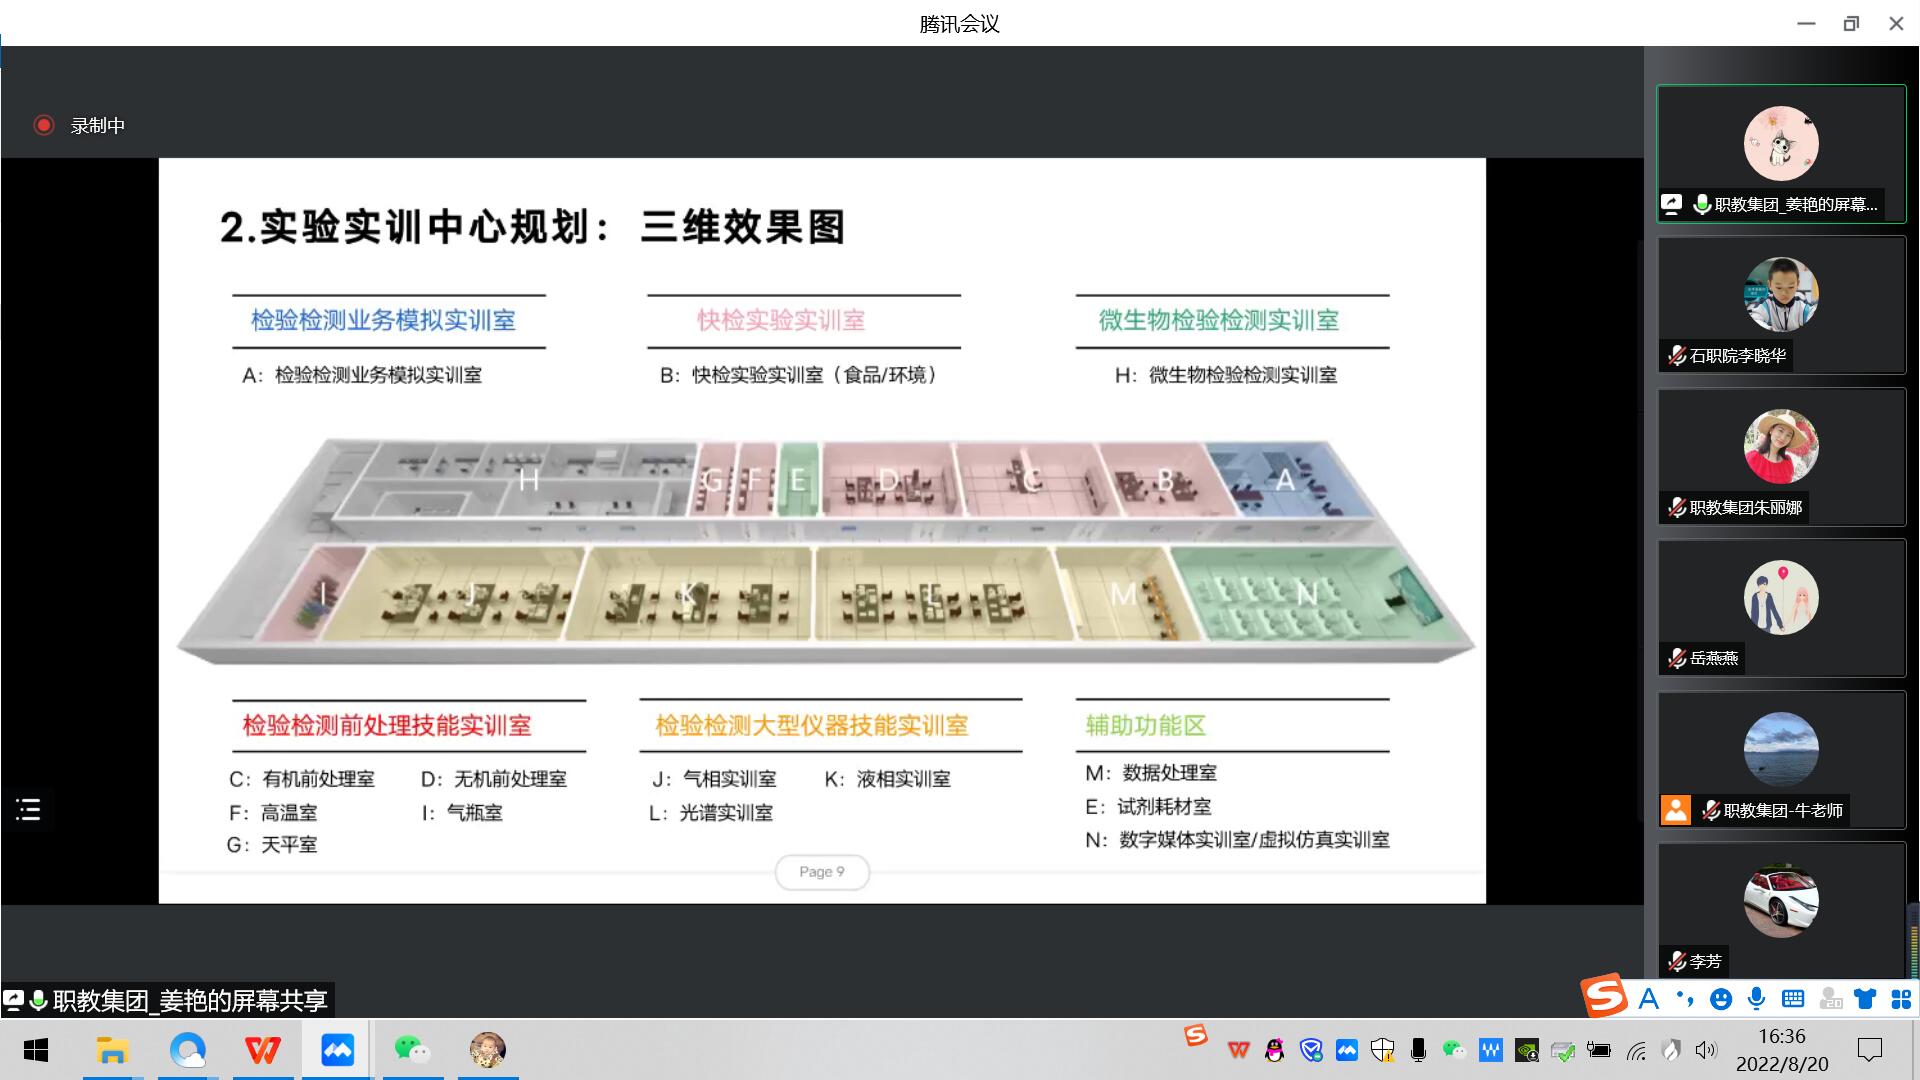Open Sogou toolbox four-squares menu
The image size is (1920, 1080).
pos(1901,999)
